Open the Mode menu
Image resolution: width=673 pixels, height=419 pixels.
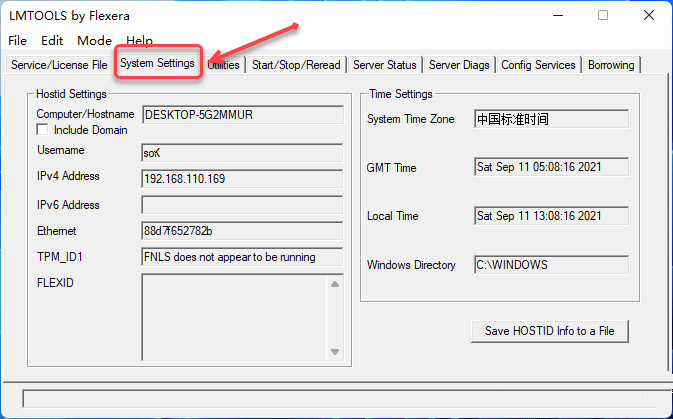(94, 40)
